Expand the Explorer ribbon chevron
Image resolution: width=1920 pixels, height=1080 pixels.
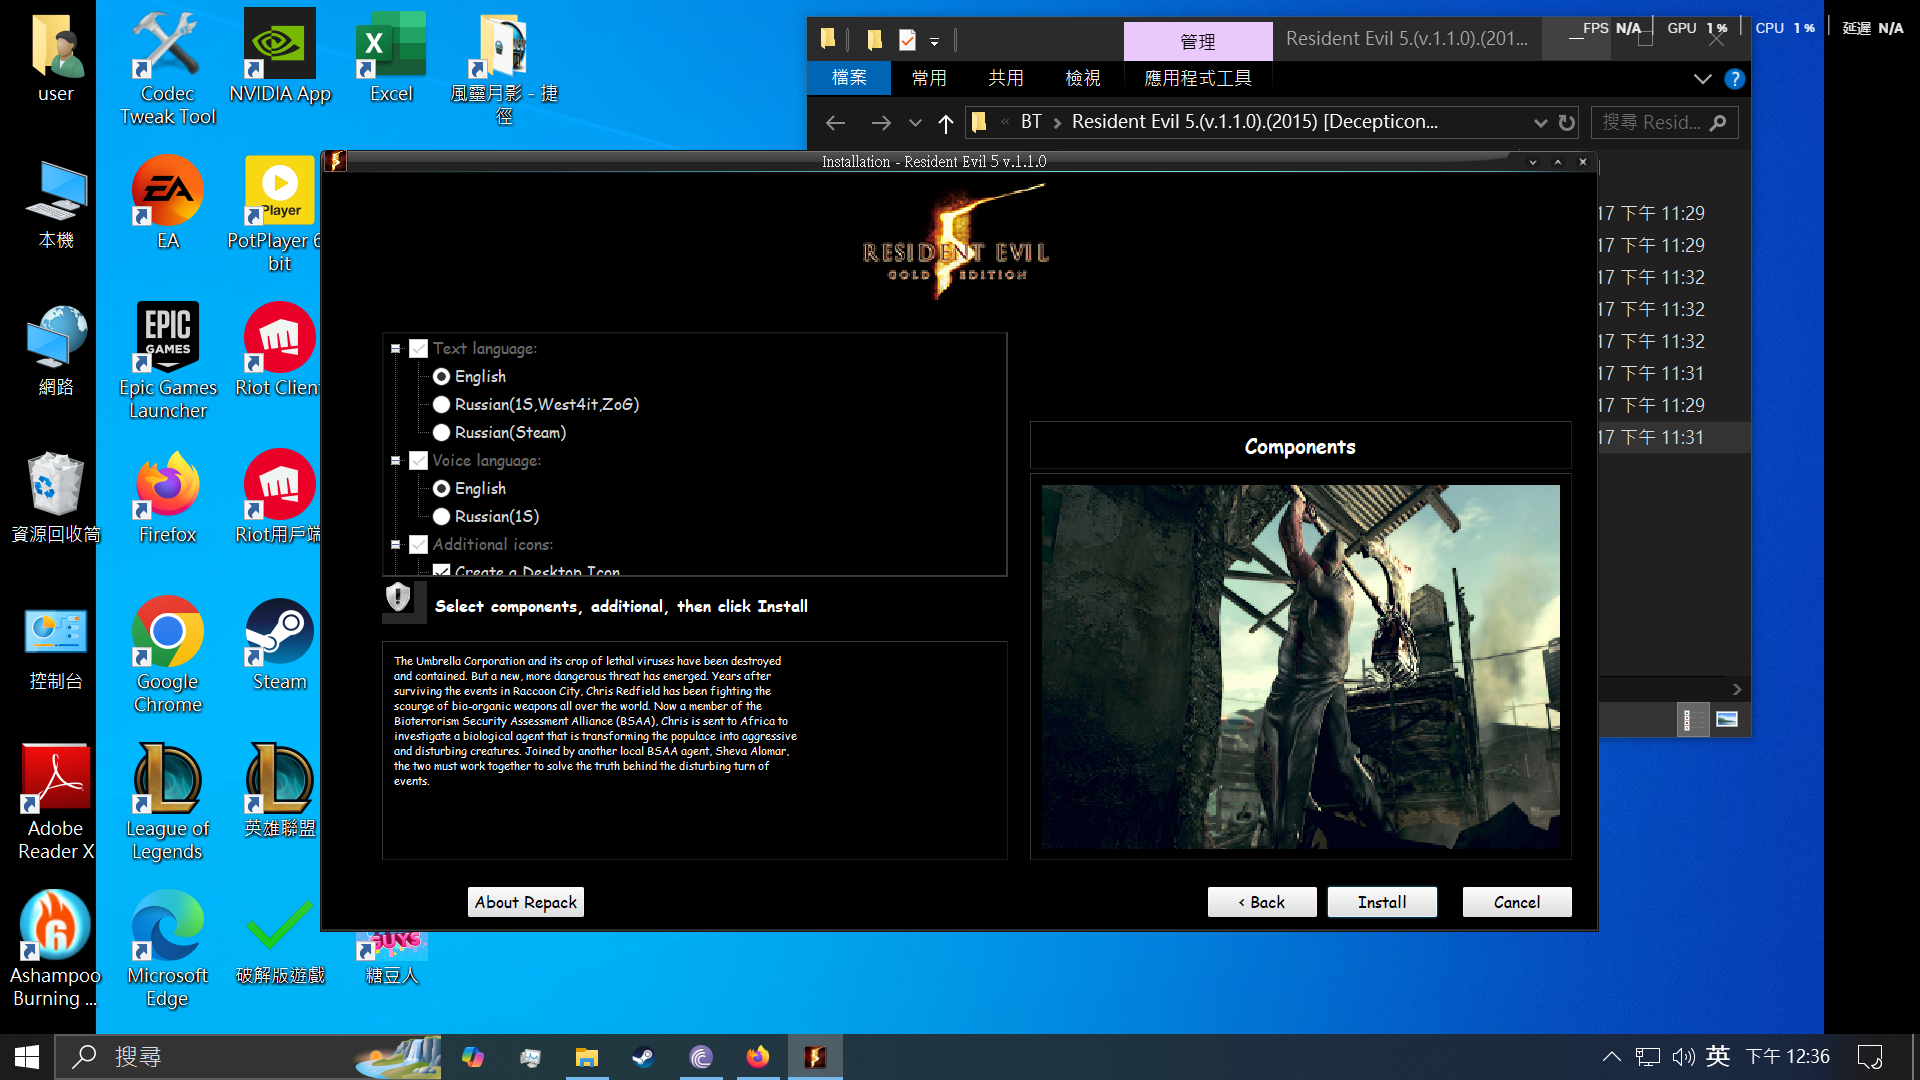coord(1703,79)
